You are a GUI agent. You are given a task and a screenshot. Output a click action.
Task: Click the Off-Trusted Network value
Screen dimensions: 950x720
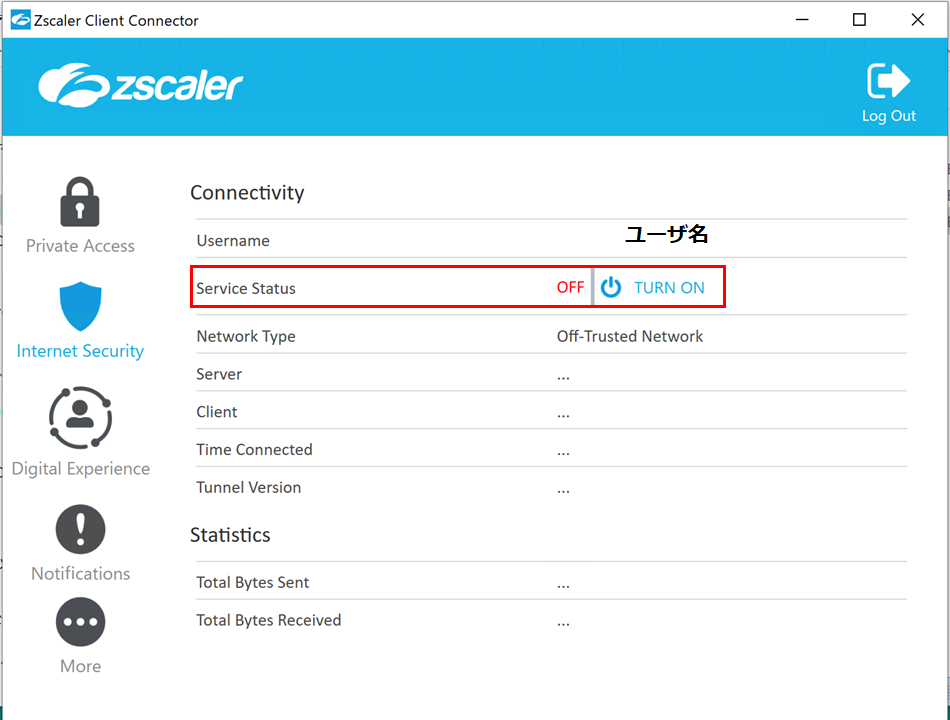coord(629,336)
